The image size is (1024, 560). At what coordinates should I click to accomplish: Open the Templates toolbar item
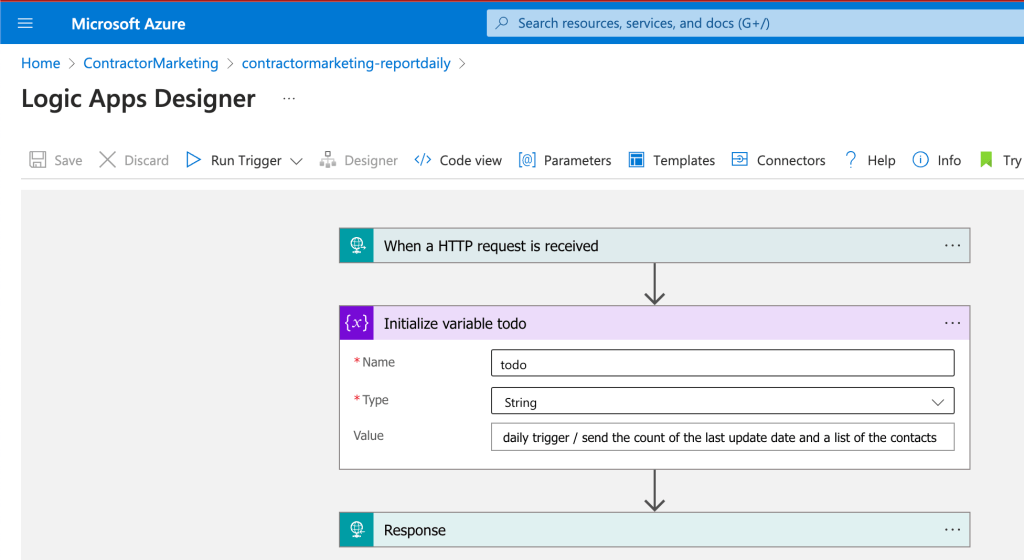pyautogui.click(x=671, y=160)
